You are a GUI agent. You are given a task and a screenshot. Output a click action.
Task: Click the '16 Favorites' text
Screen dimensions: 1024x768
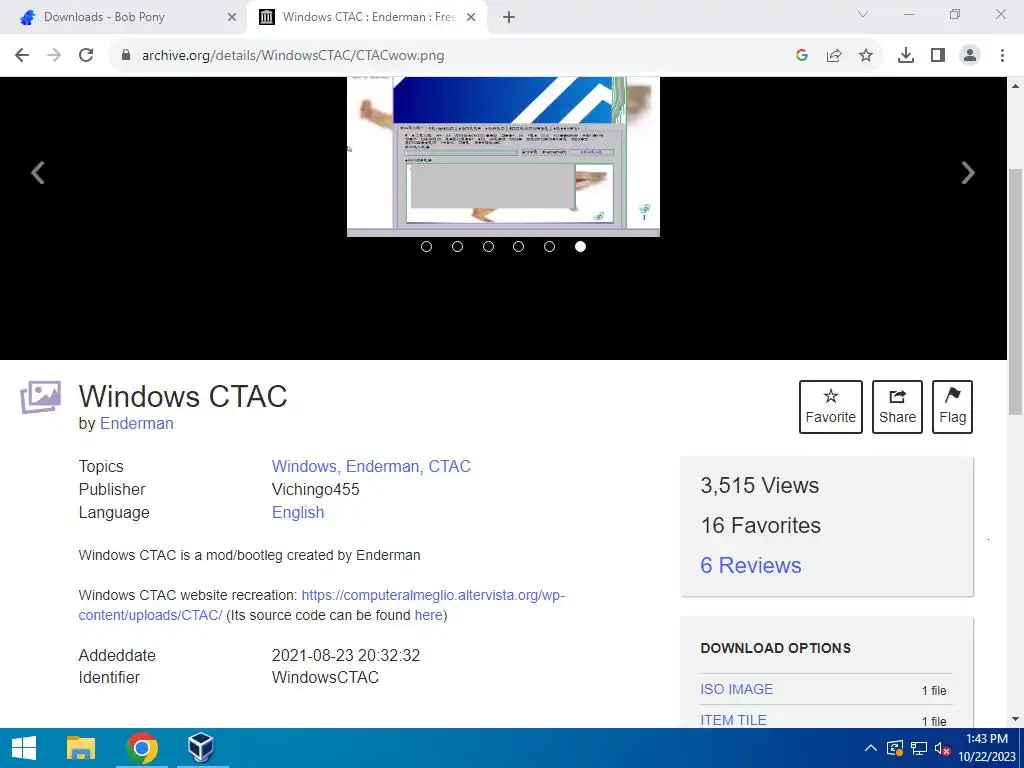761,525
